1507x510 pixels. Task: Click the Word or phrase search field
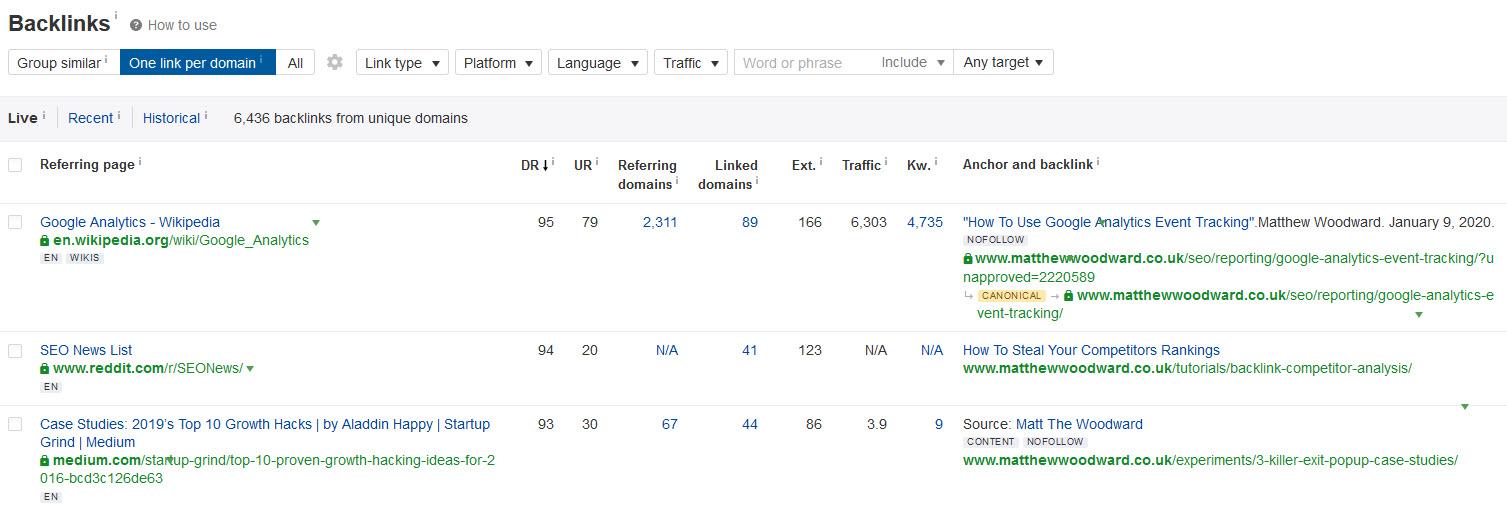(x=805, y=62)
